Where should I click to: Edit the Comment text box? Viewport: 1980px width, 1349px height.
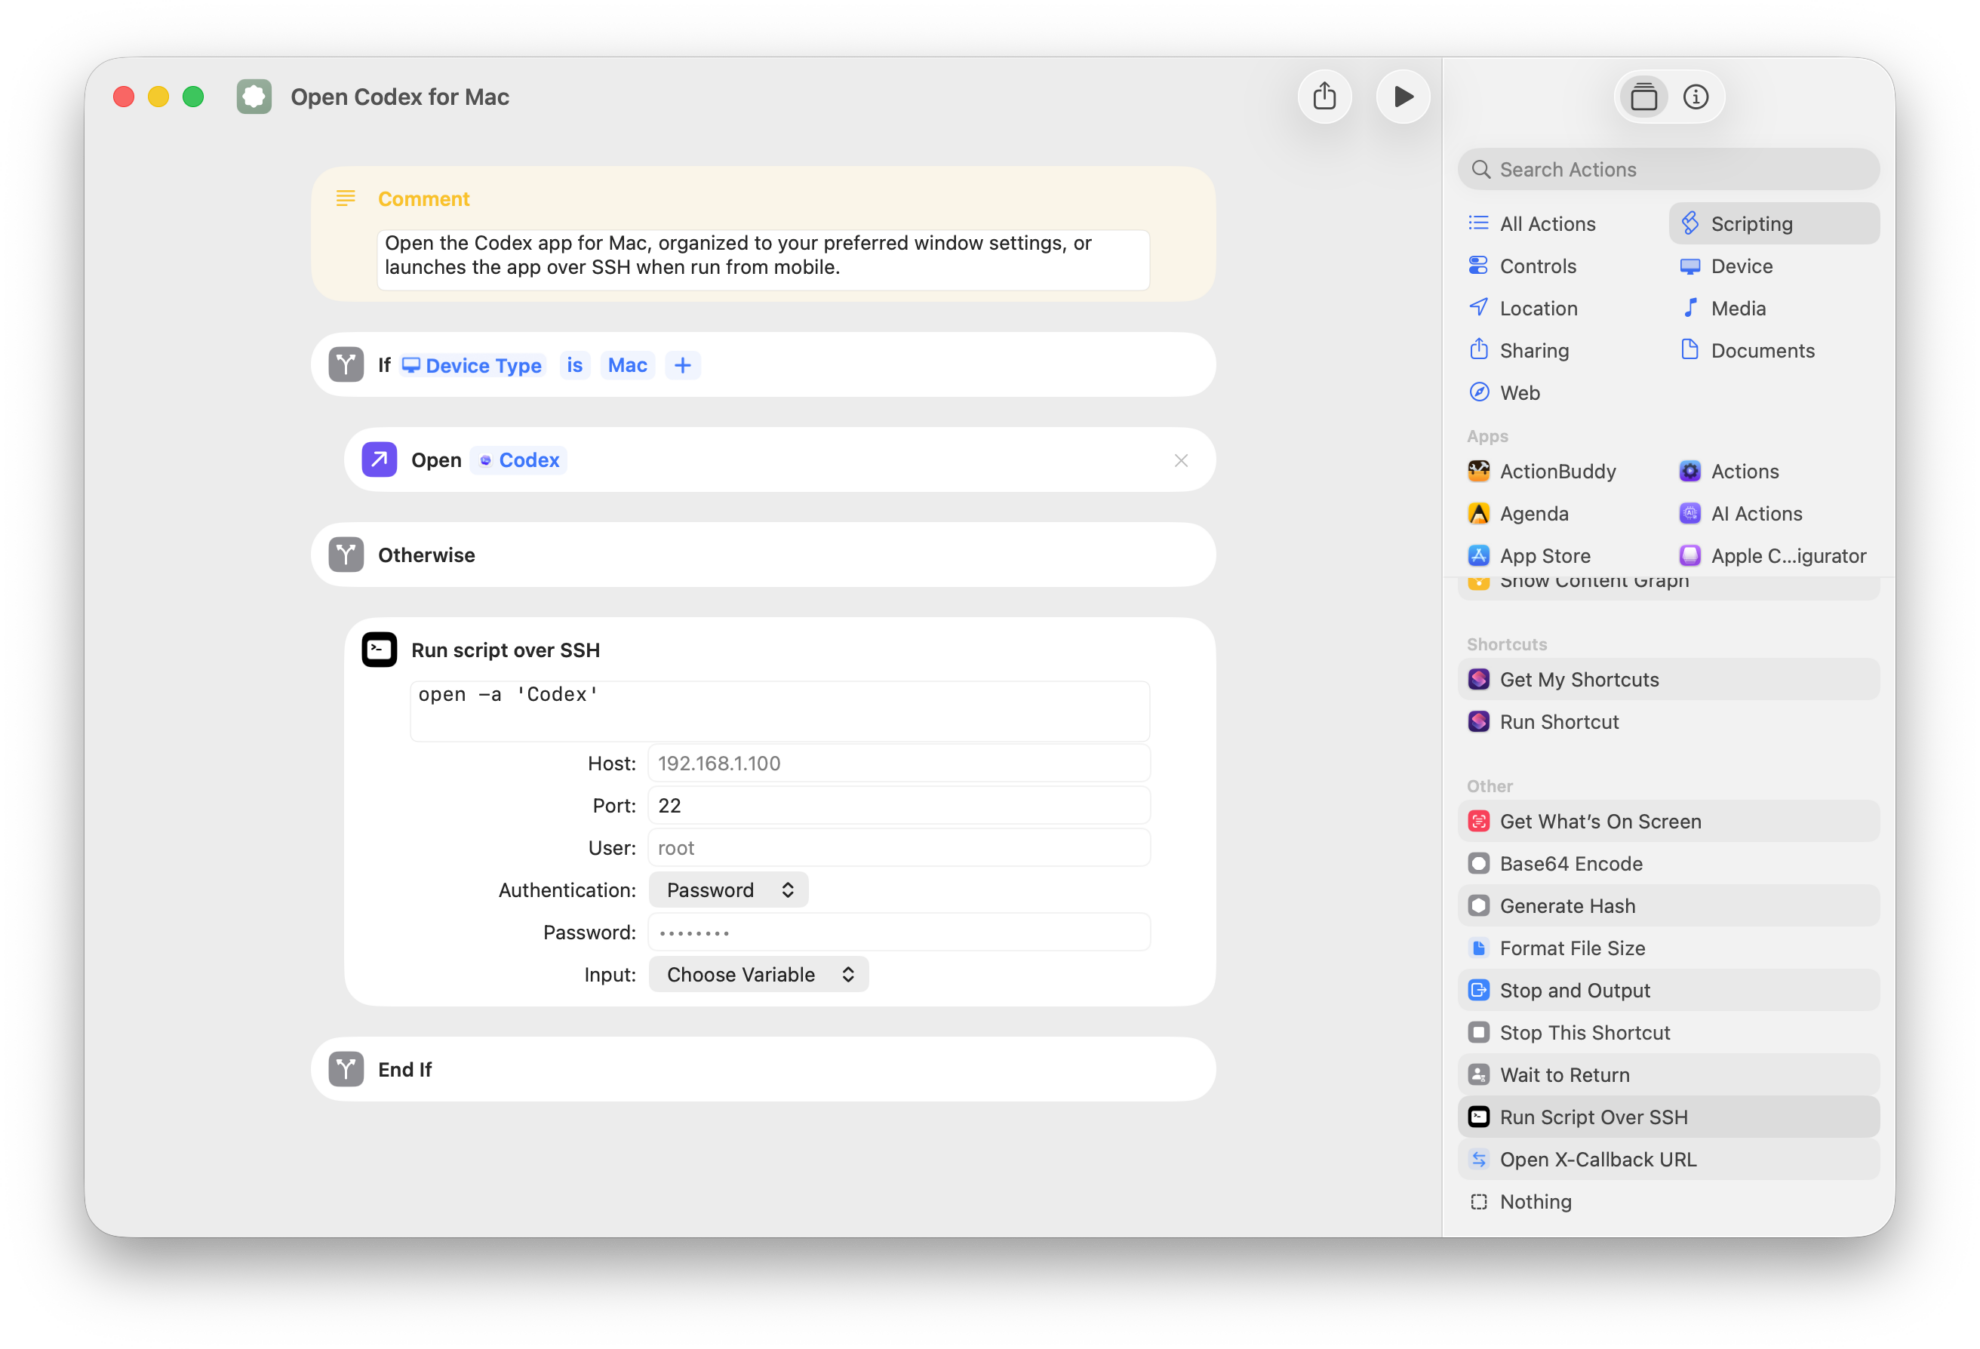[763, 260]
